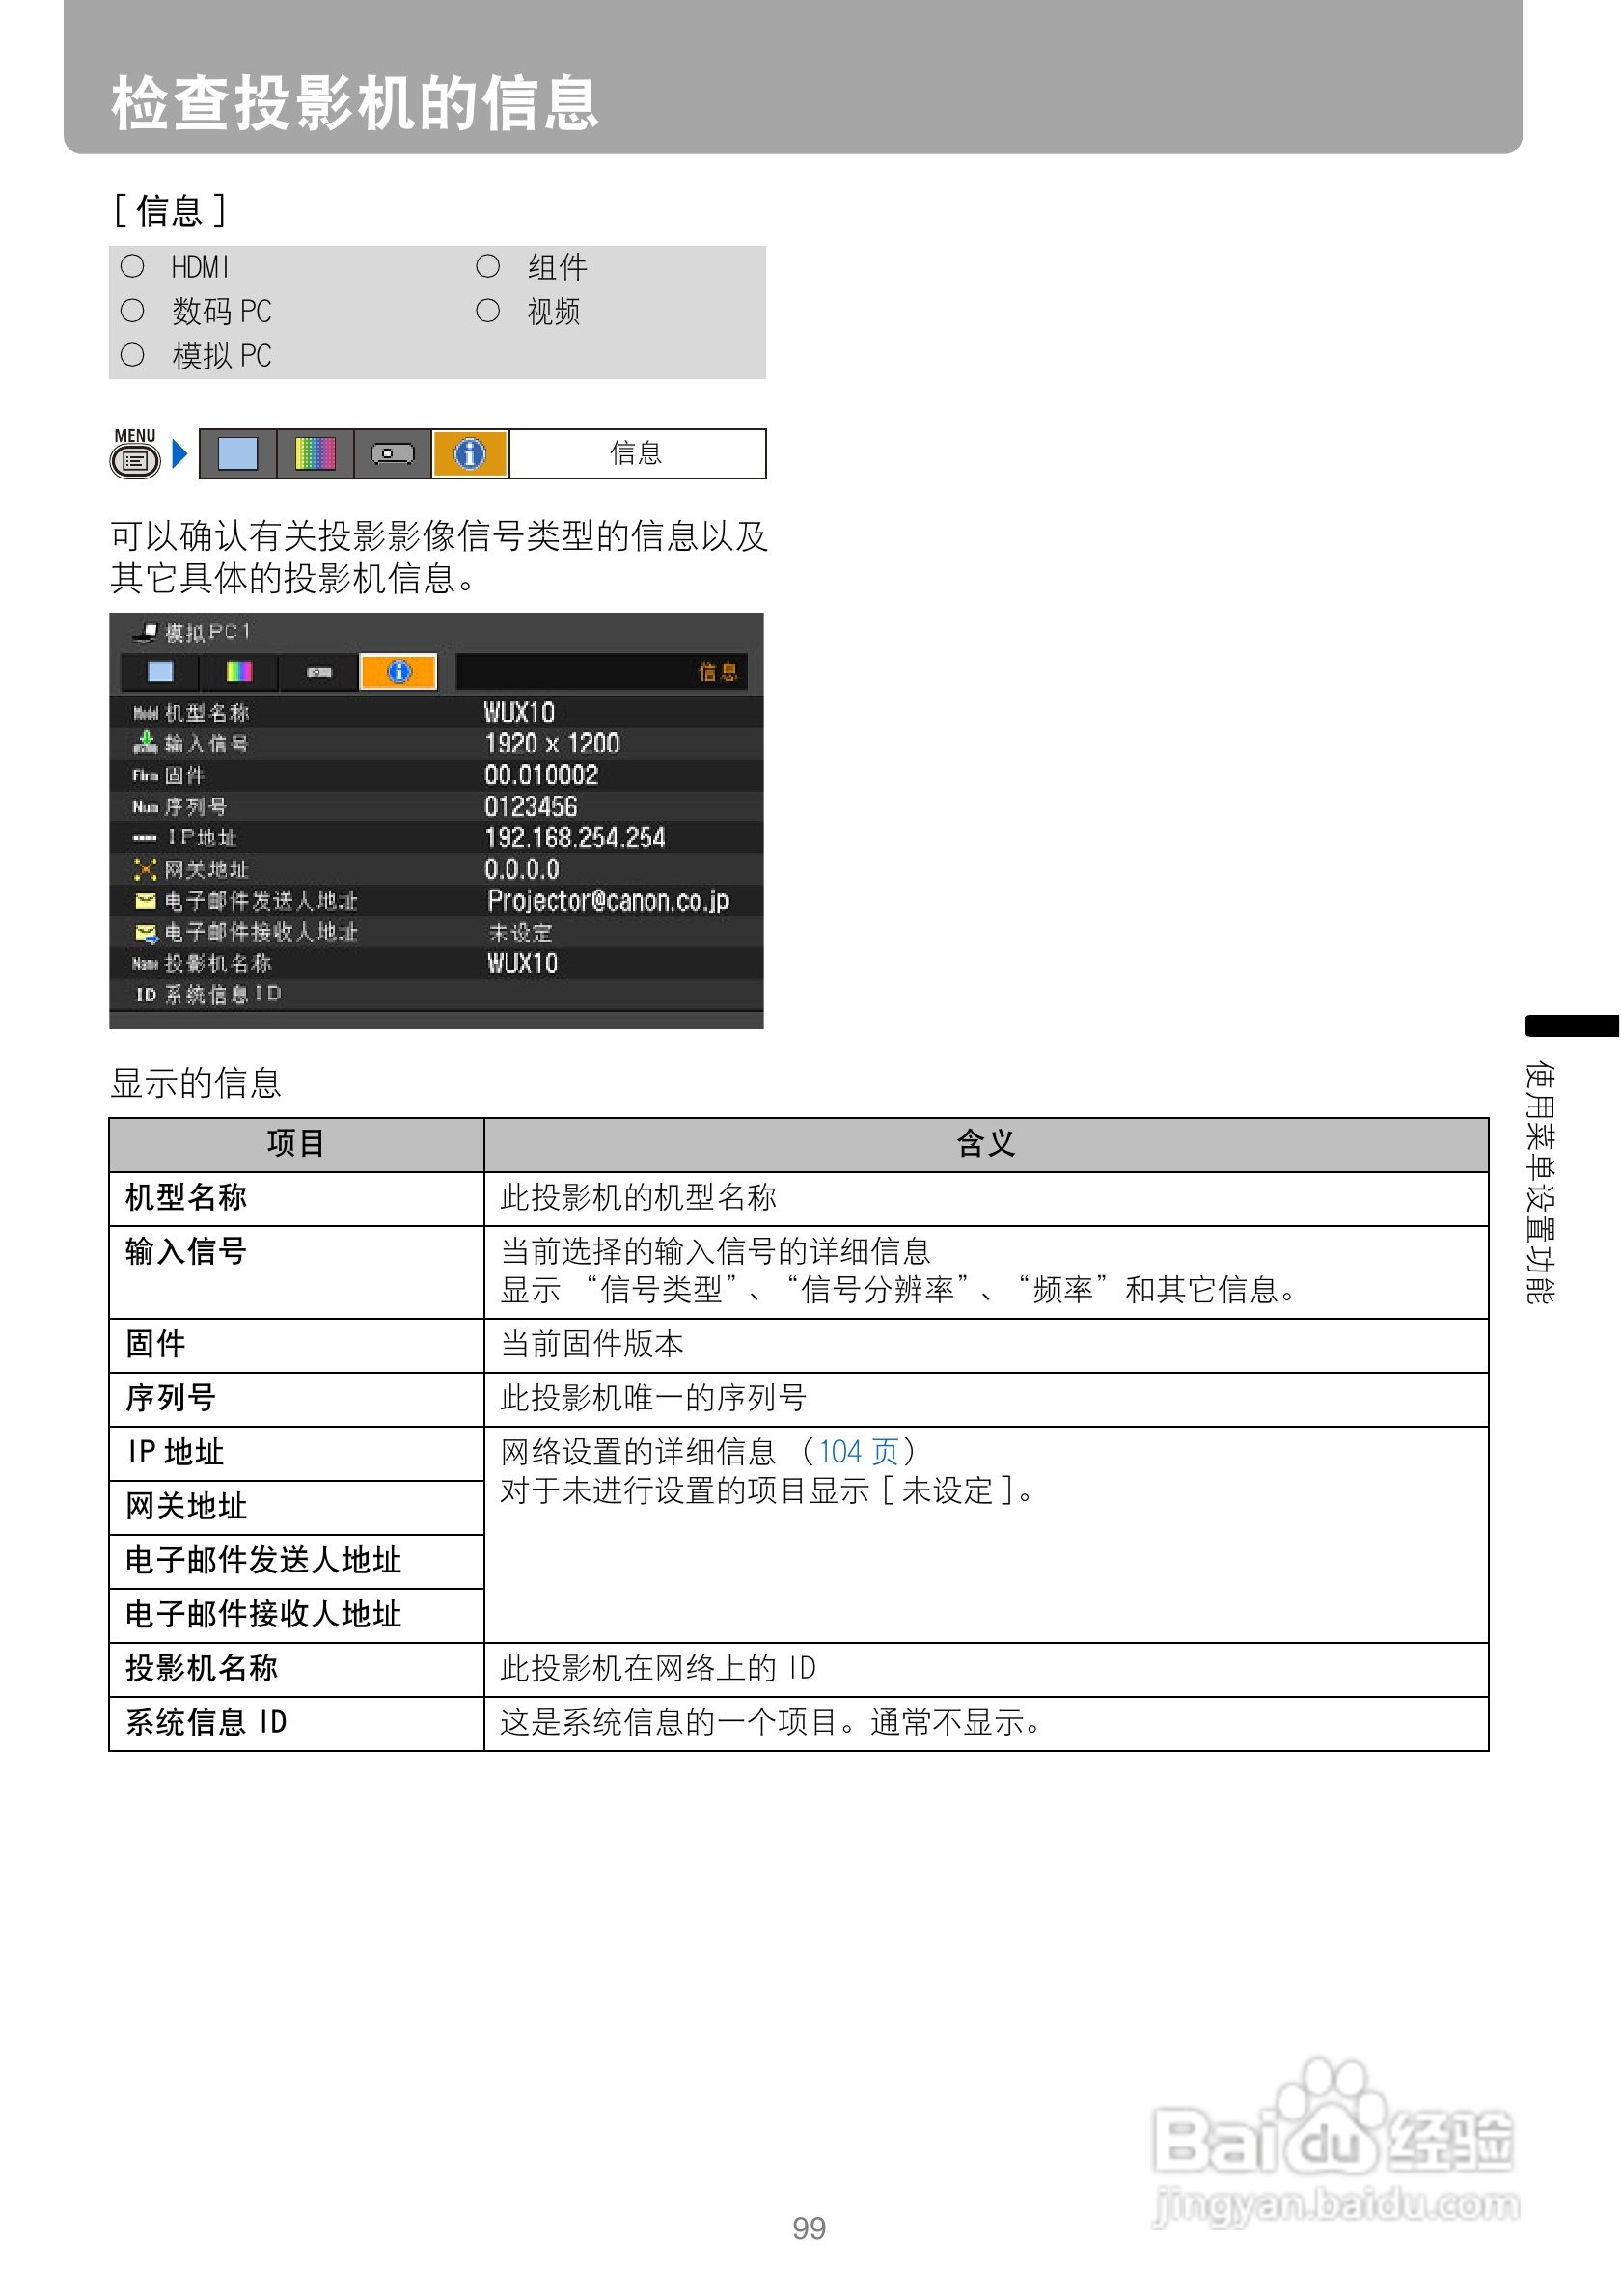Select the firmware value 00.010002

pos(541,776)
